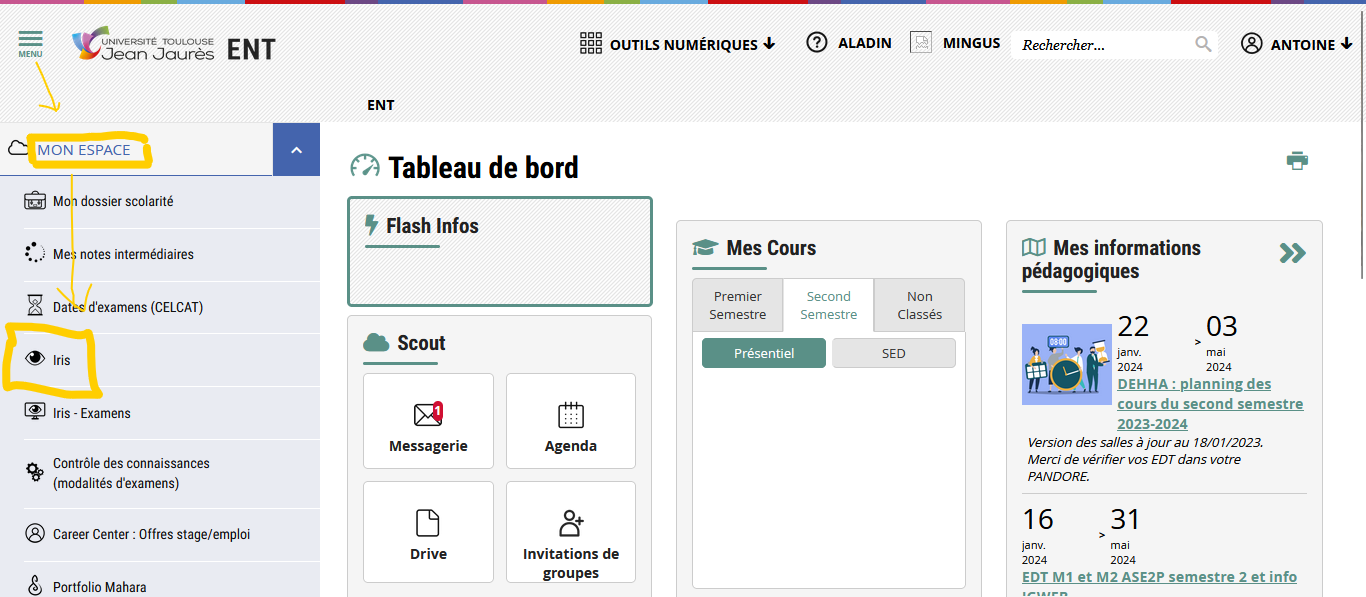Click the Flash Infos lightning icon
The height and width of the screenshot is (597, 1366).
(372, 226)
